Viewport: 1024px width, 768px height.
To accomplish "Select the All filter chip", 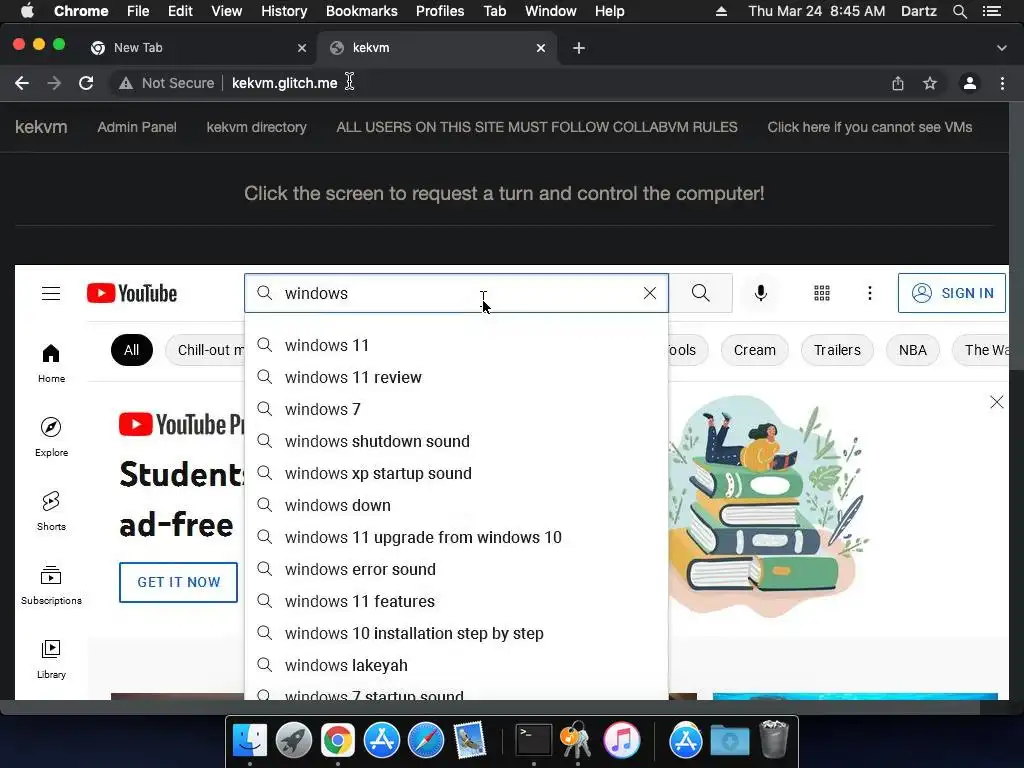I will pyautogui.click(x=131, y=350).
